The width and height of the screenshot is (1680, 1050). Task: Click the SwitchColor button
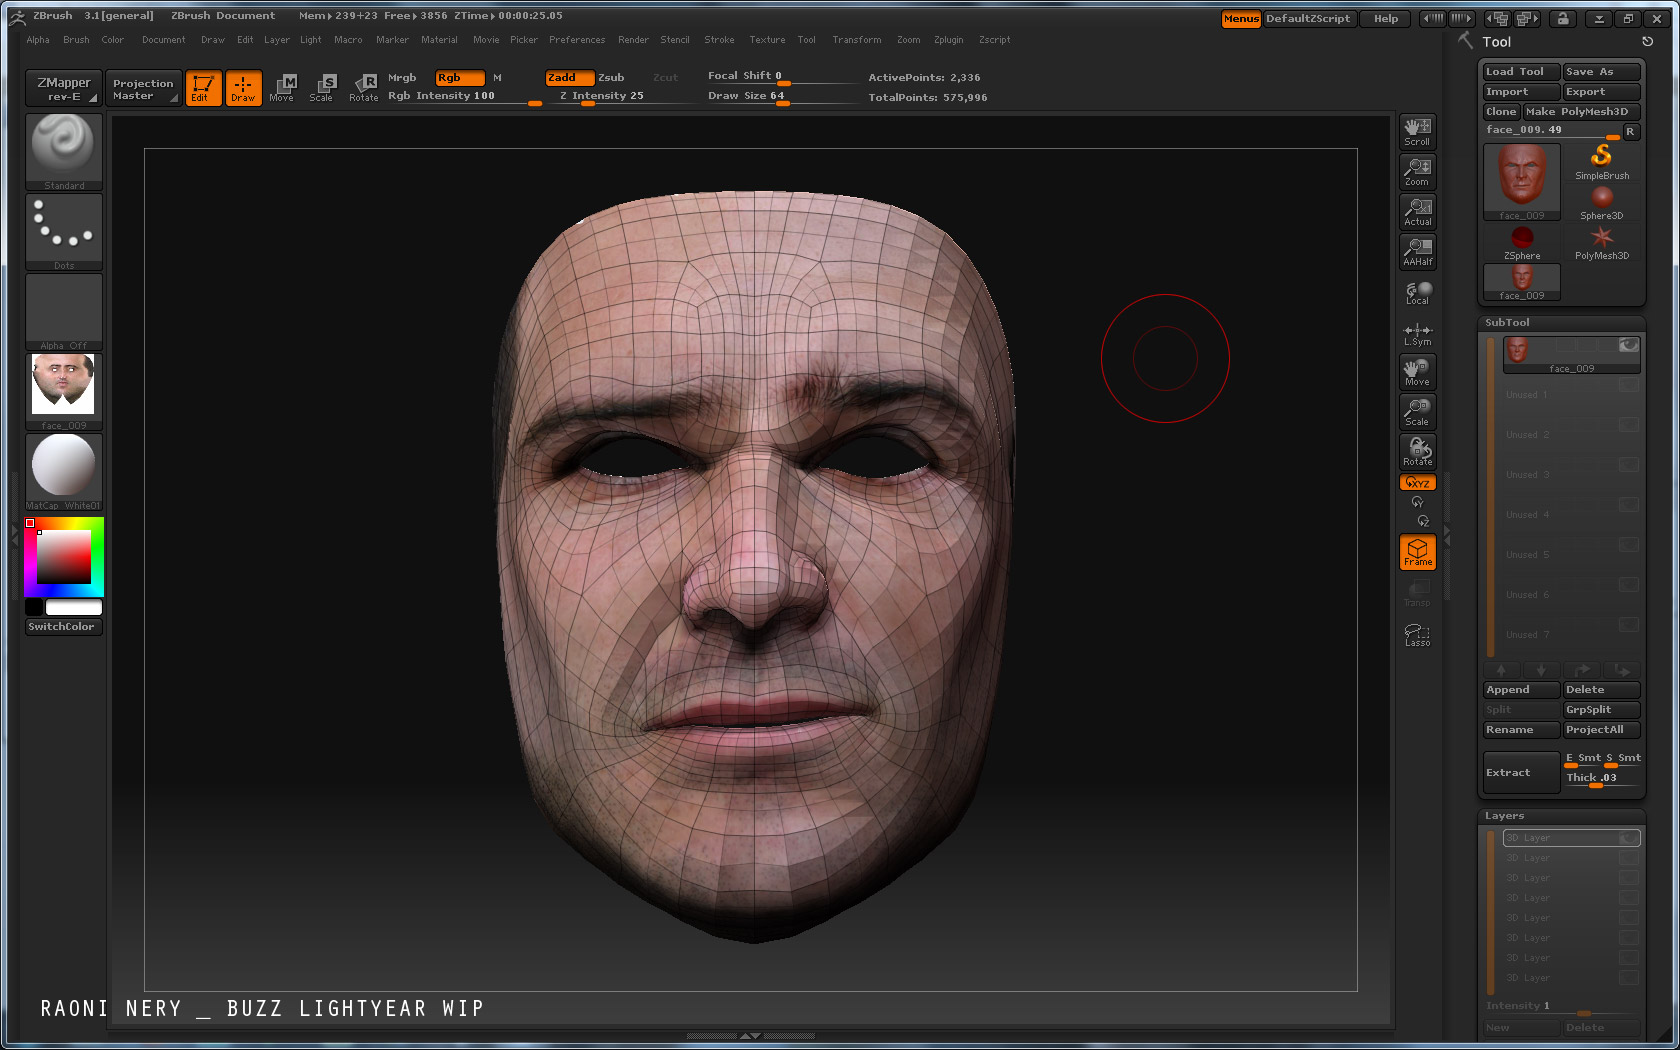(x=64, y=627)
